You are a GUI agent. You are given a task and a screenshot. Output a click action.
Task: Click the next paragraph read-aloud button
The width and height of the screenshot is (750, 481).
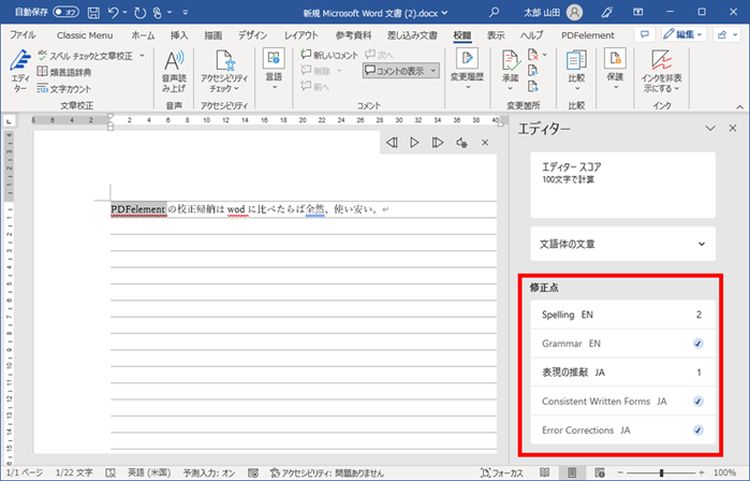(437, 142)
